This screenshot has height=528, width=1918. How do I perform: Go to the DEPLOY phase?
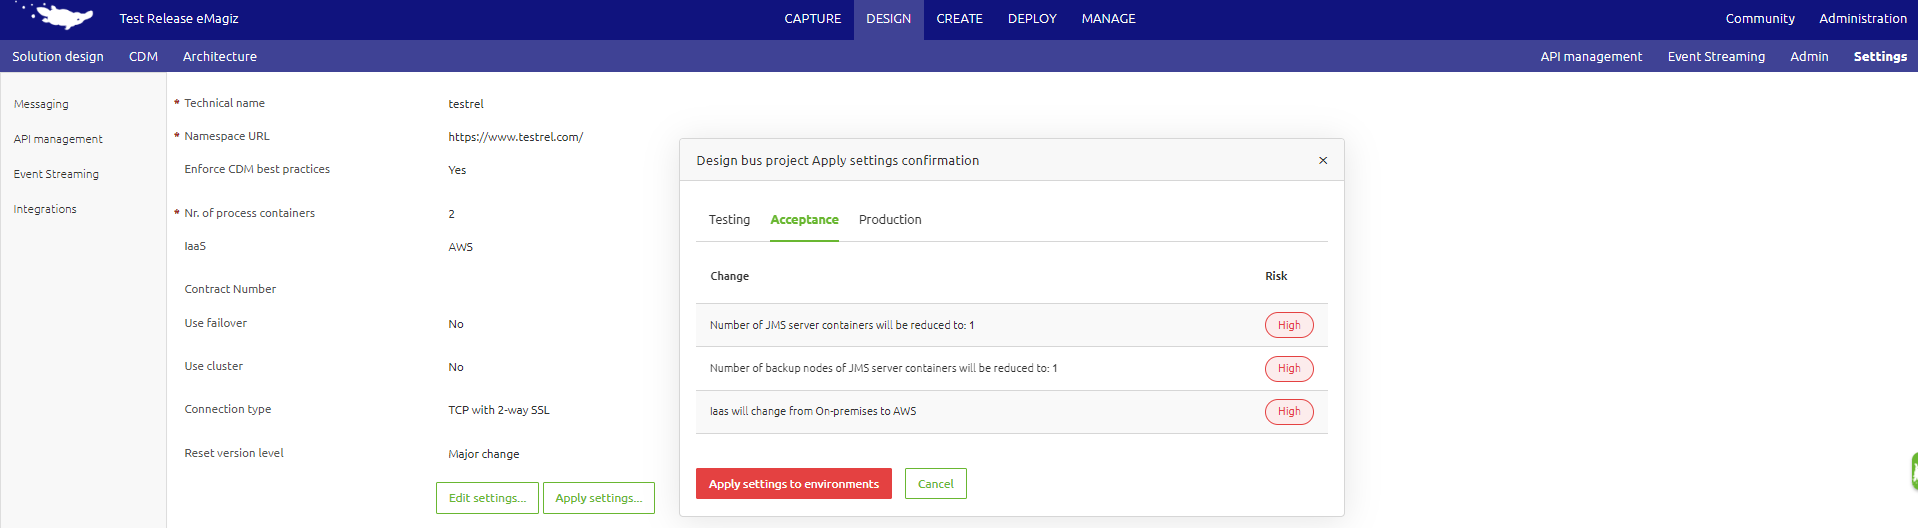(1032, 19)
